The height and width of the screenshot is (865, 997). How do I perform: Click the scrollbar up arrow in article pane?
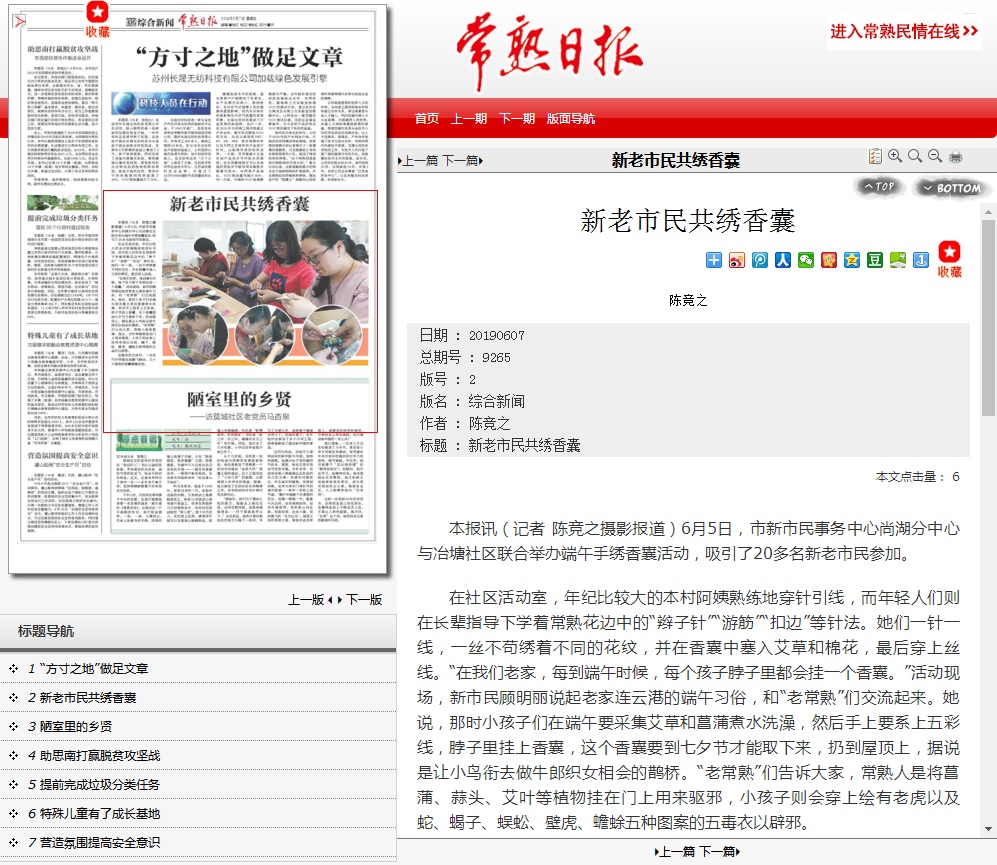(988, 212)
